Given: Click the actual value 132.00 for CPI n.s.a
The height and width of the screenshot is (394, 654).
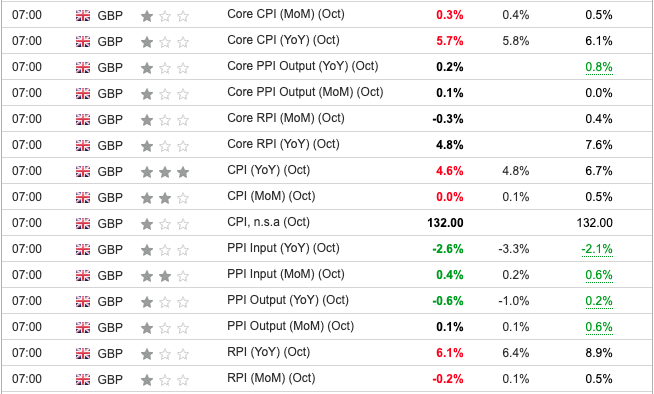Looking at the screenshot, I should click(x=445, y=223).
